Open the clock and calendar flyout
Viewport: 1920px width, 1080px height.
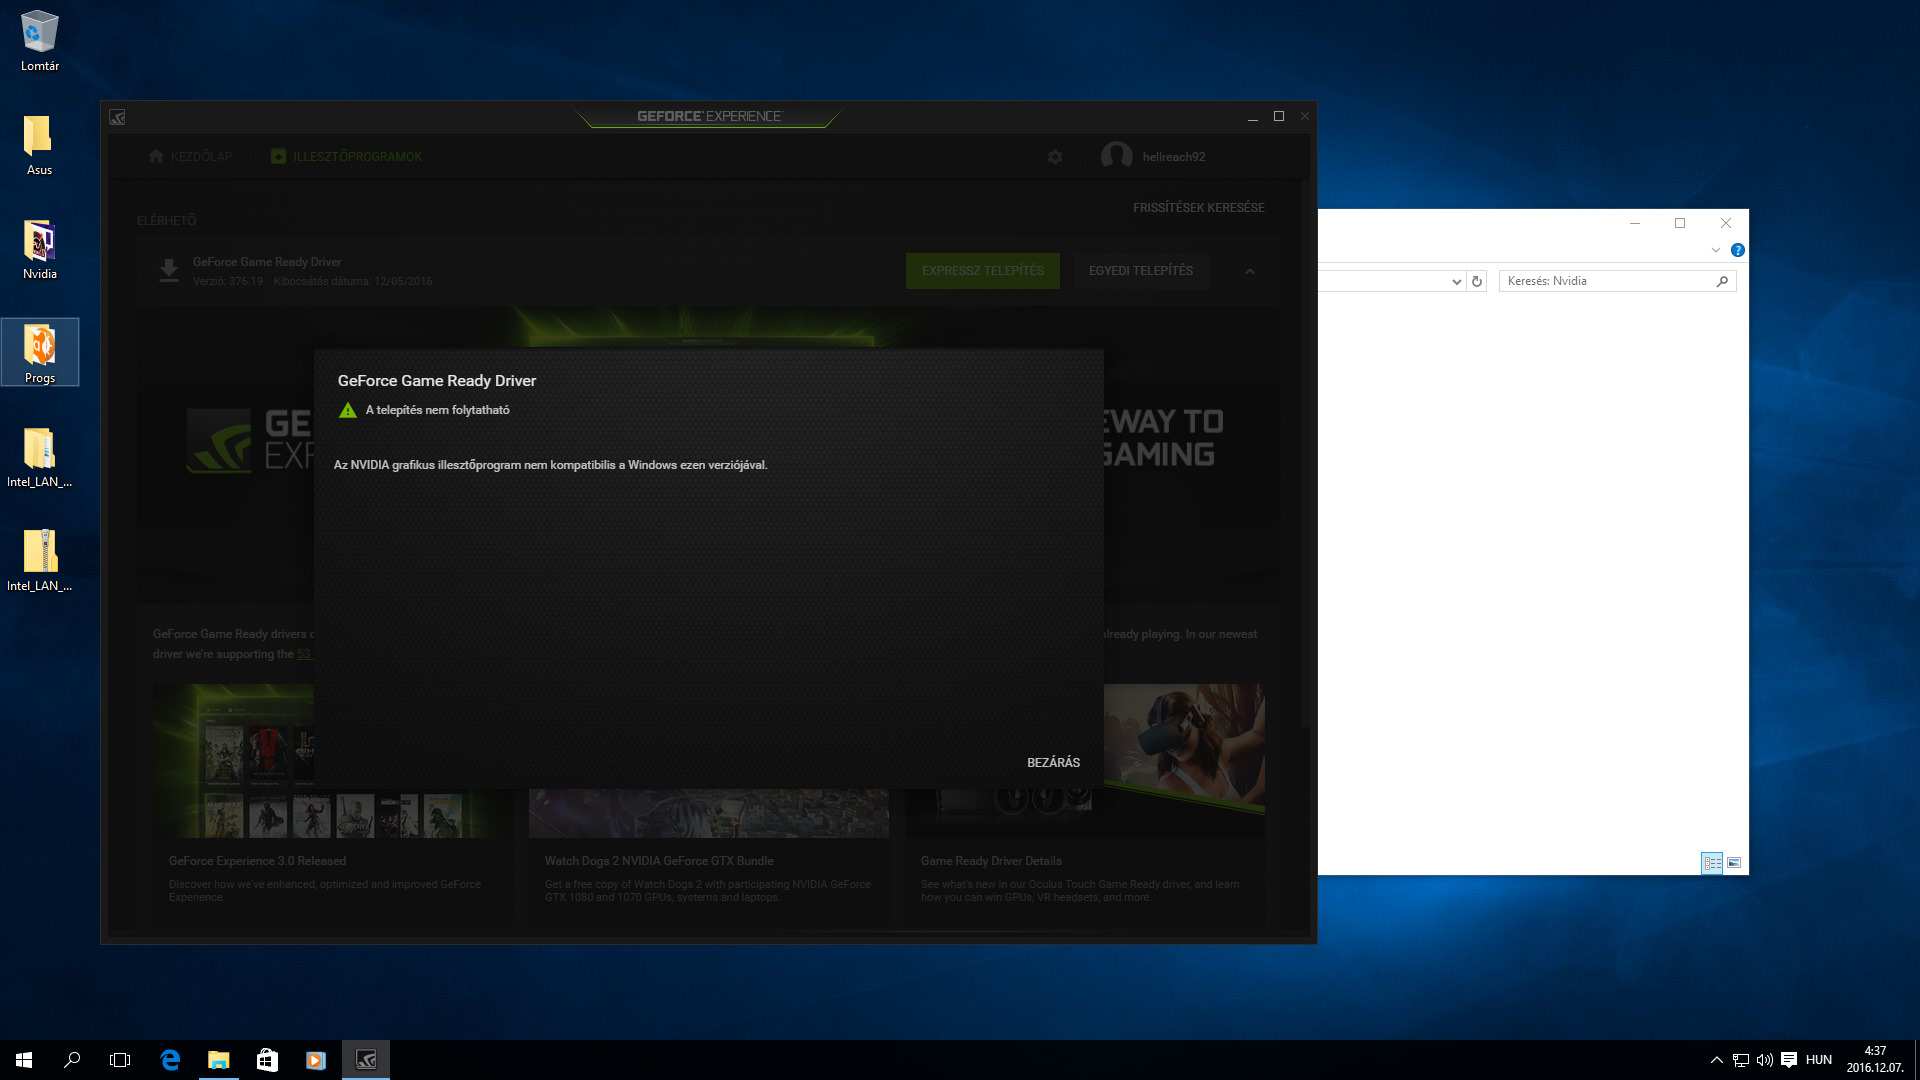pos(1875,1060)
